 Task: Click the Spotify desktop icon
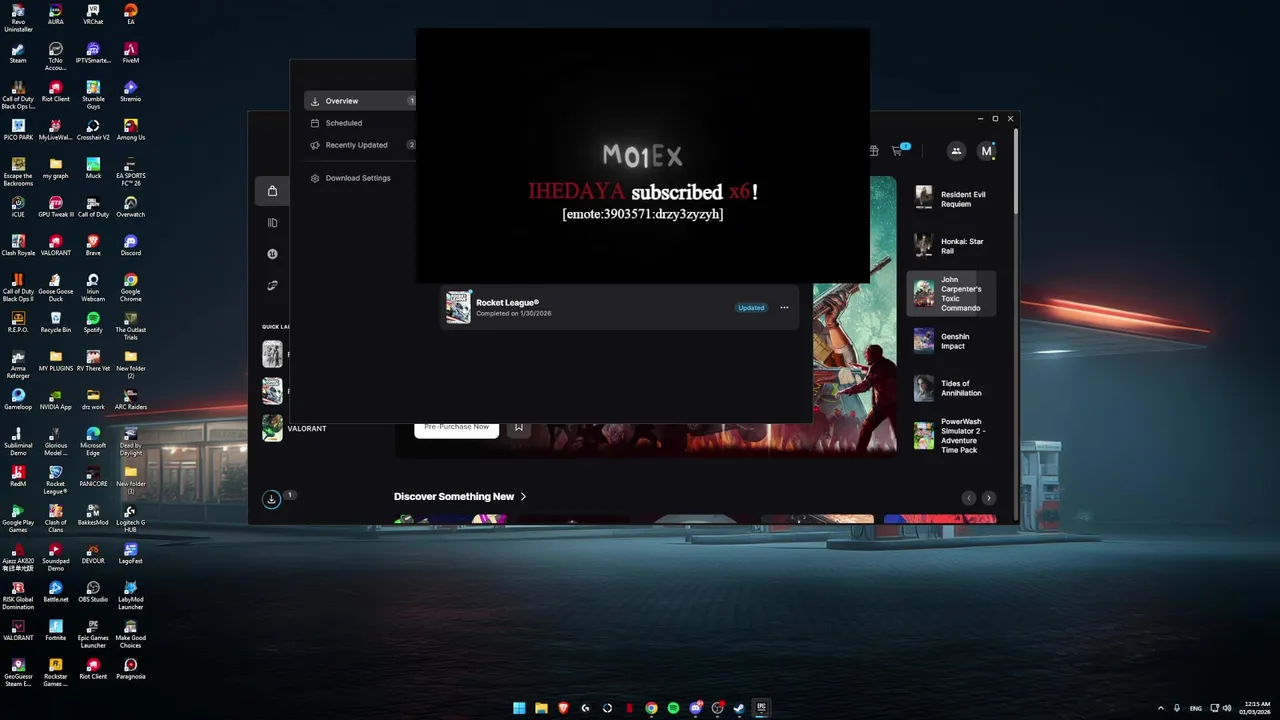[93, 323]
